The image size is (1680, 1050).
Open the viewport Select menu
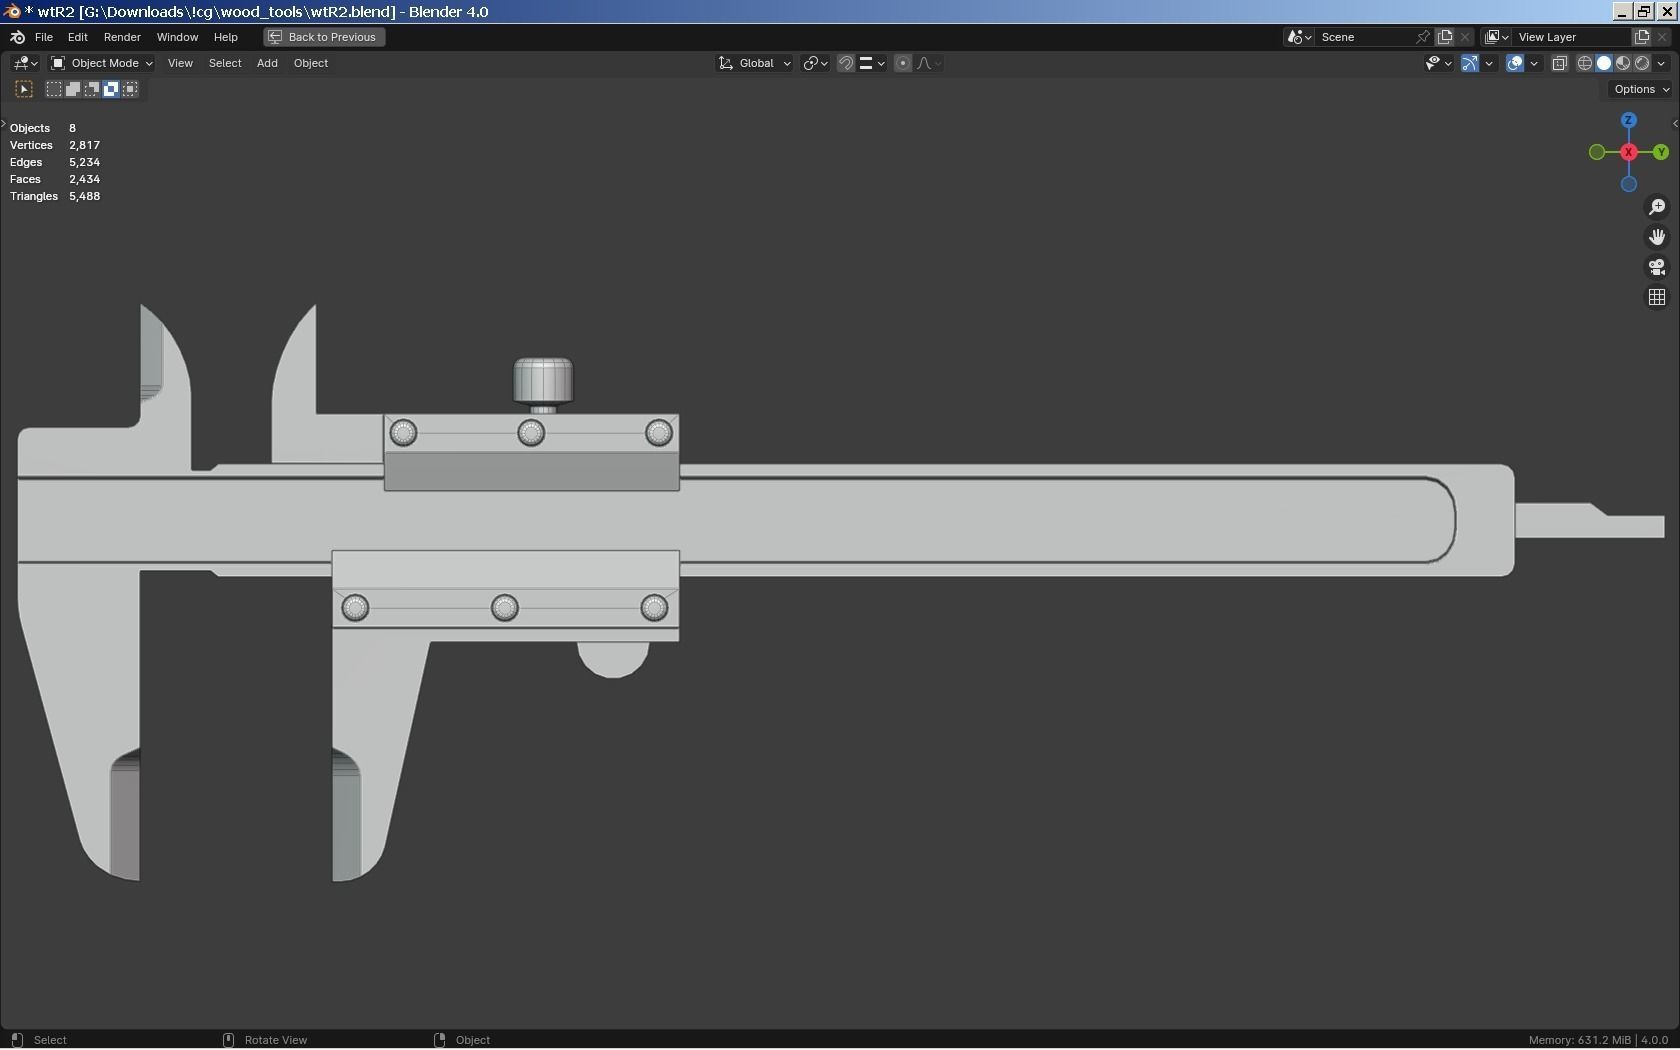(225, 63)
